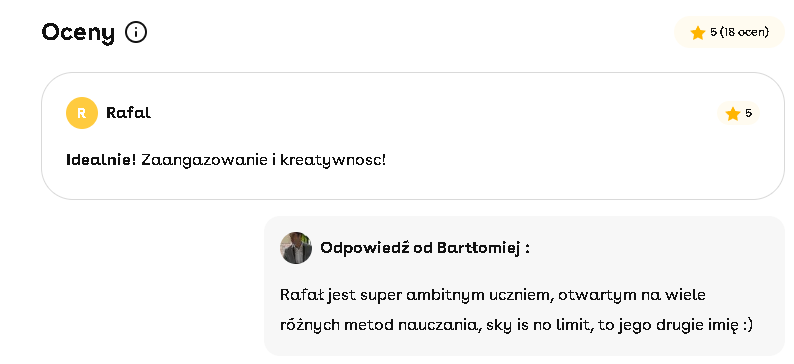Click the info icon beside Oceny
This screenshot has height=364, width=794.
click(x=136, y=33)
